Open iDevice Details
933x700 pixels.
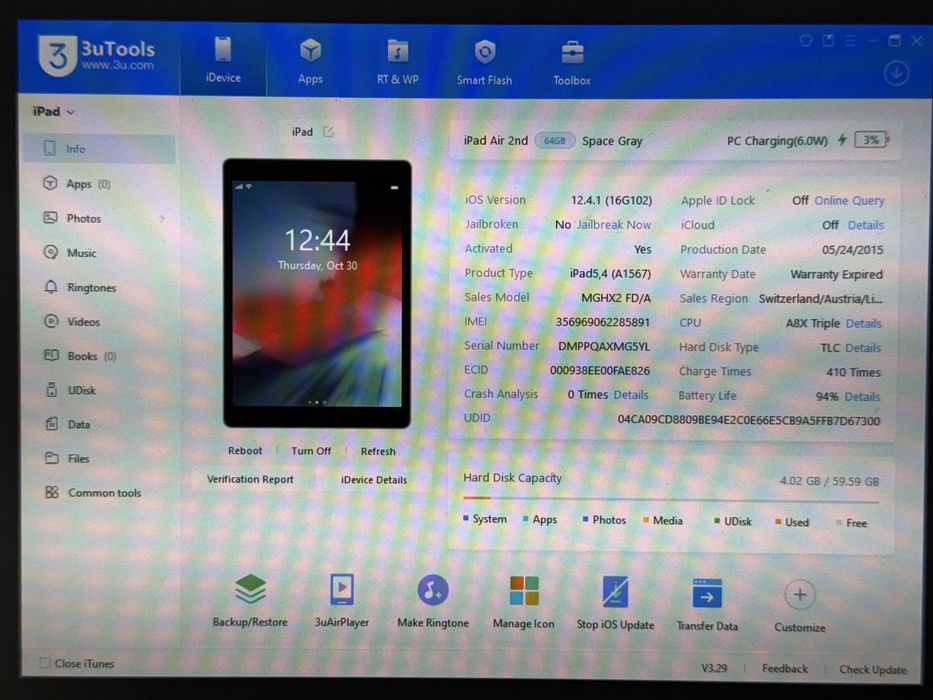pos(374,480)
